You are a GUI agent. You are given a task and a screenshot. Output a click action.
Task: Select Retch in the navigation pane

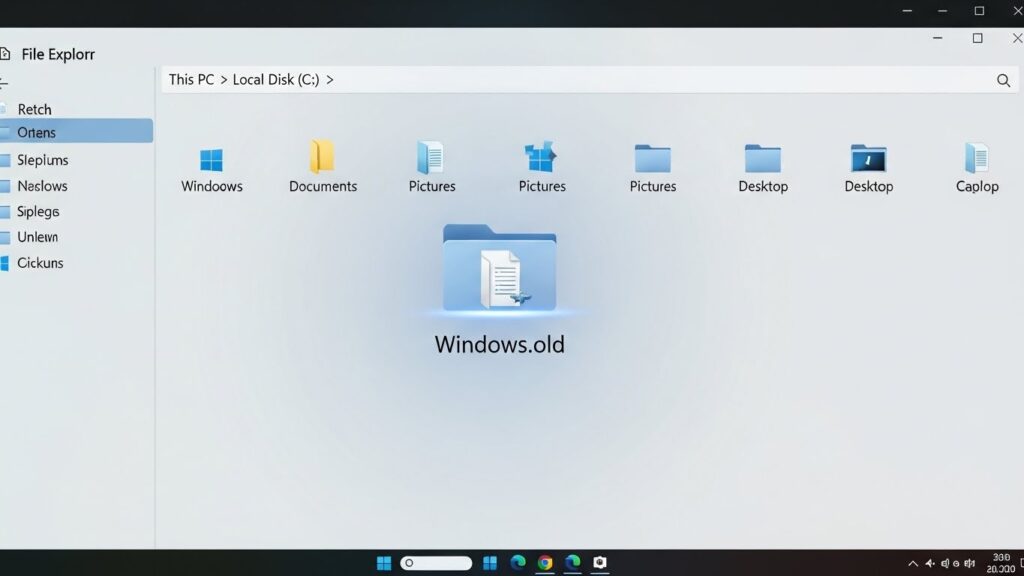(x=34, y=109)
